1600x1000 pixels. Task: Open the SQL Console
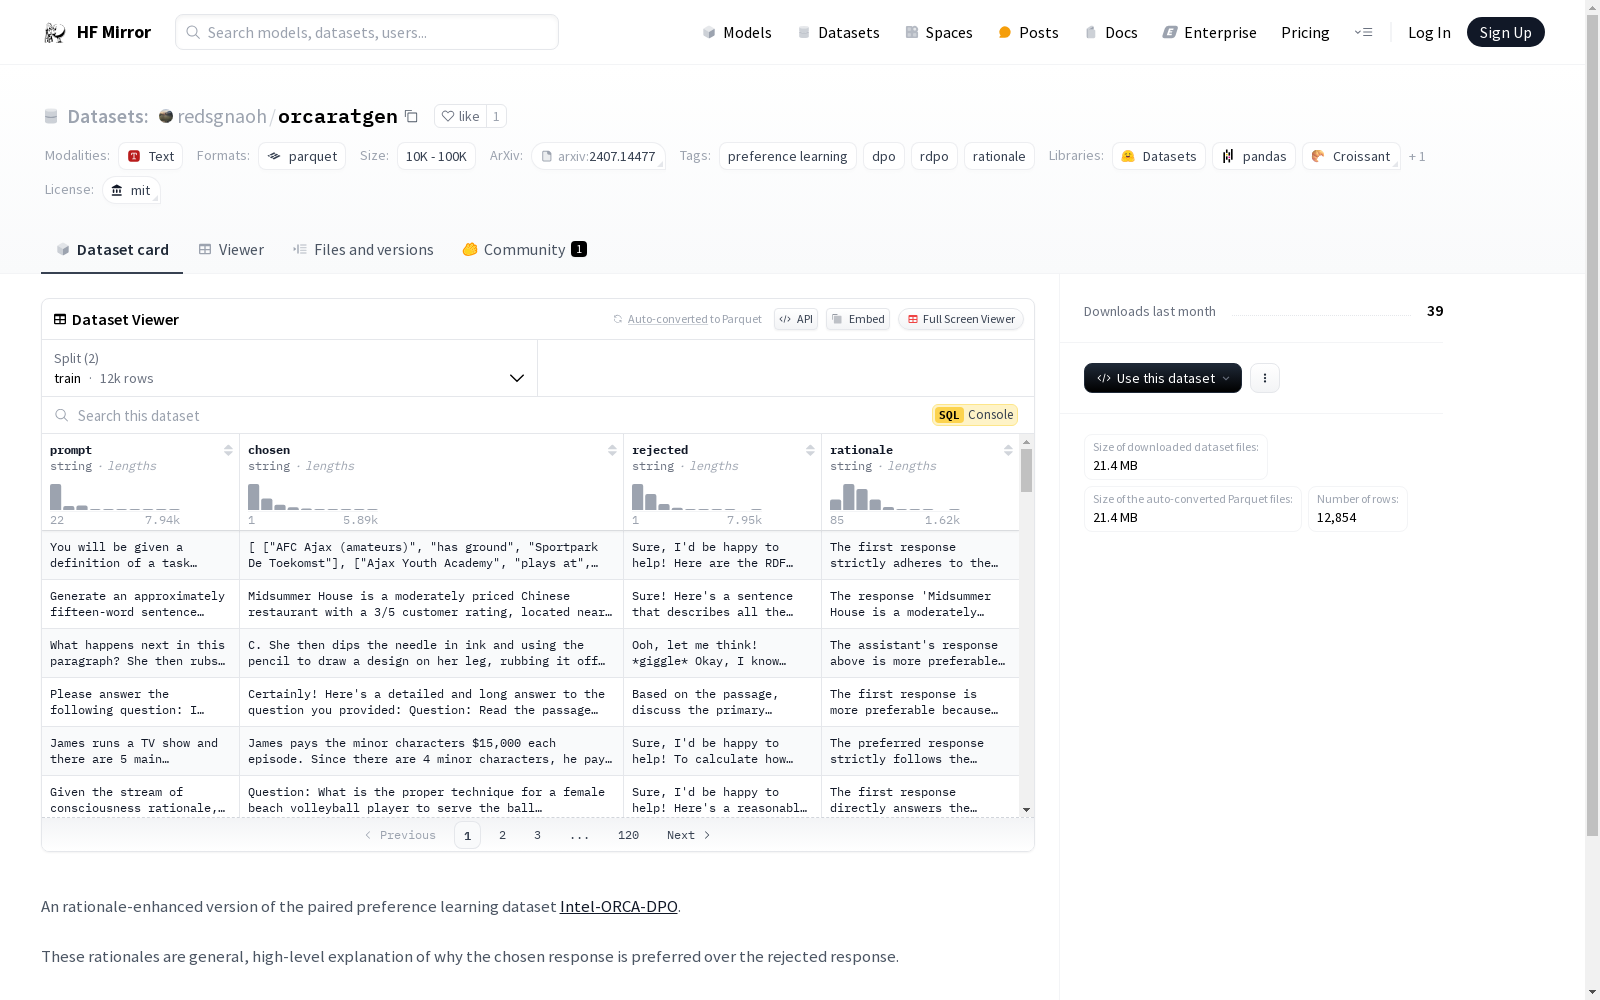point(975,415)
